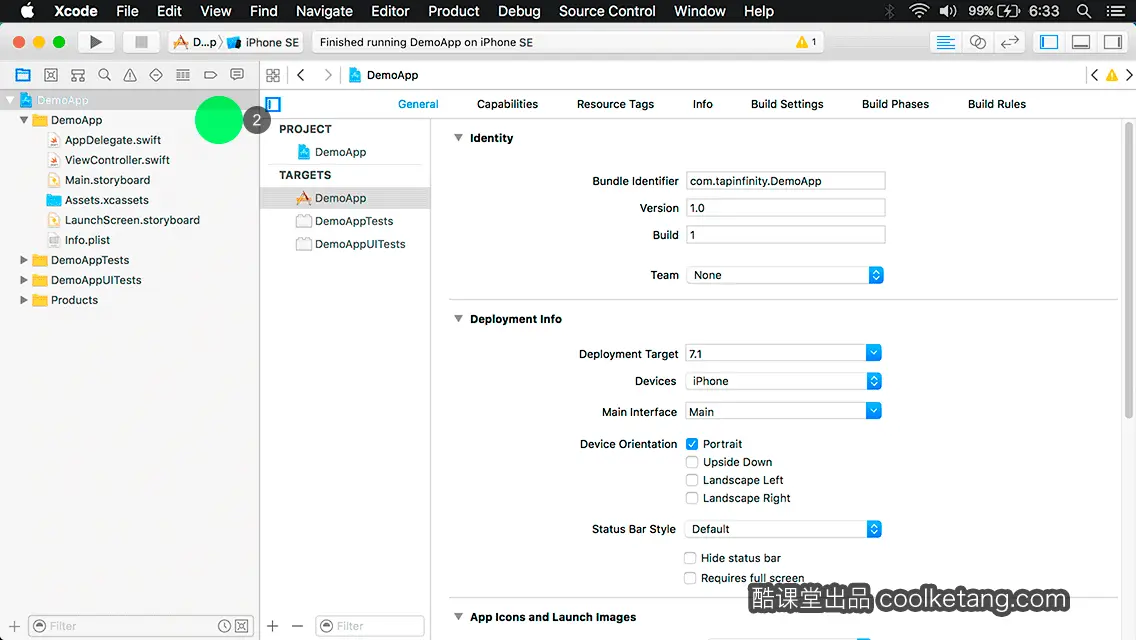This screenshot has height=640, width=1136.
Task: Add new file with navigator plus button
Action: (14, 626)
